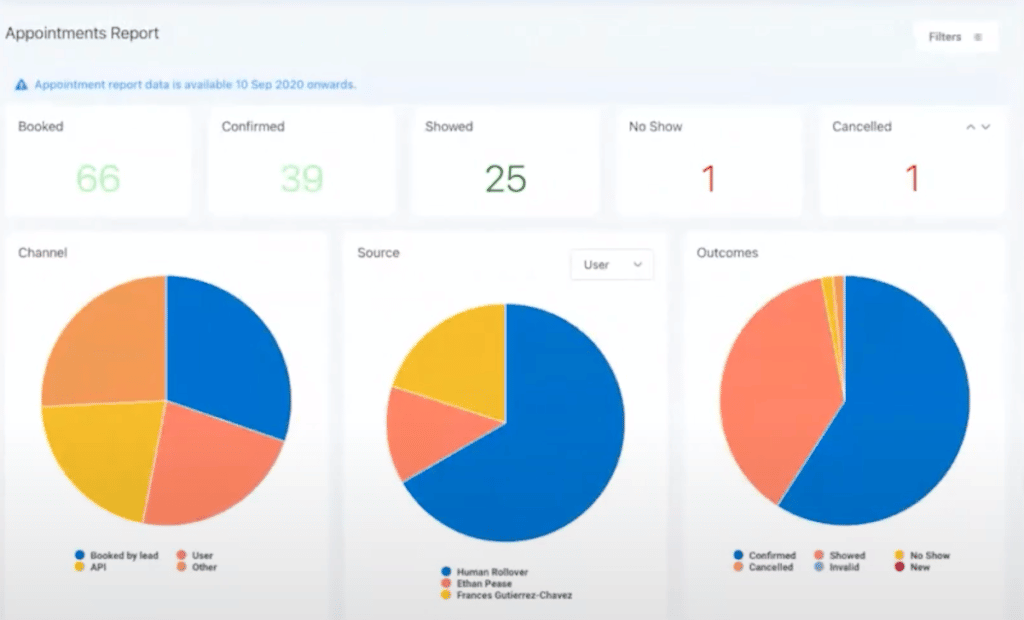This screenshot has width=1024, height=620.
Task: Select the Booked stat card showing 66
Action: click(98, 162)
